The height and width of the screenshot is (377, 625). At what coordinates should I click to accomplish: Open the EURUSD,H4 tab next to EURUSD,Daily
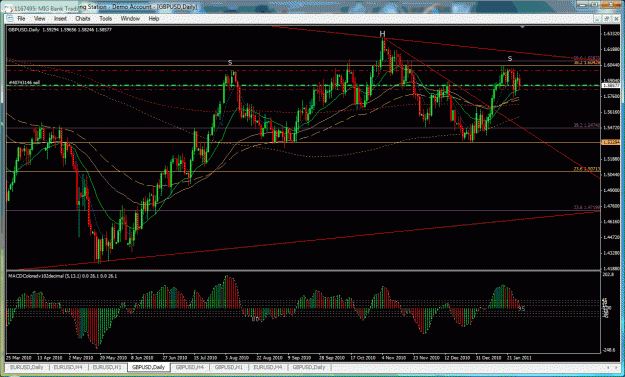pyautogui.click(x=68, y=367)
